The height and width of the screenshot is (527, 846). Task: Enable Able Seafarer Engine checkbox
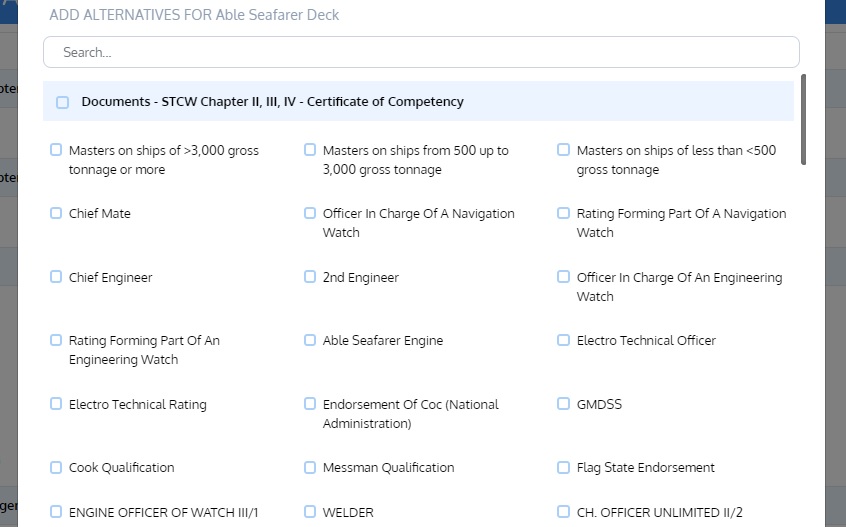(x=310, y=340)
